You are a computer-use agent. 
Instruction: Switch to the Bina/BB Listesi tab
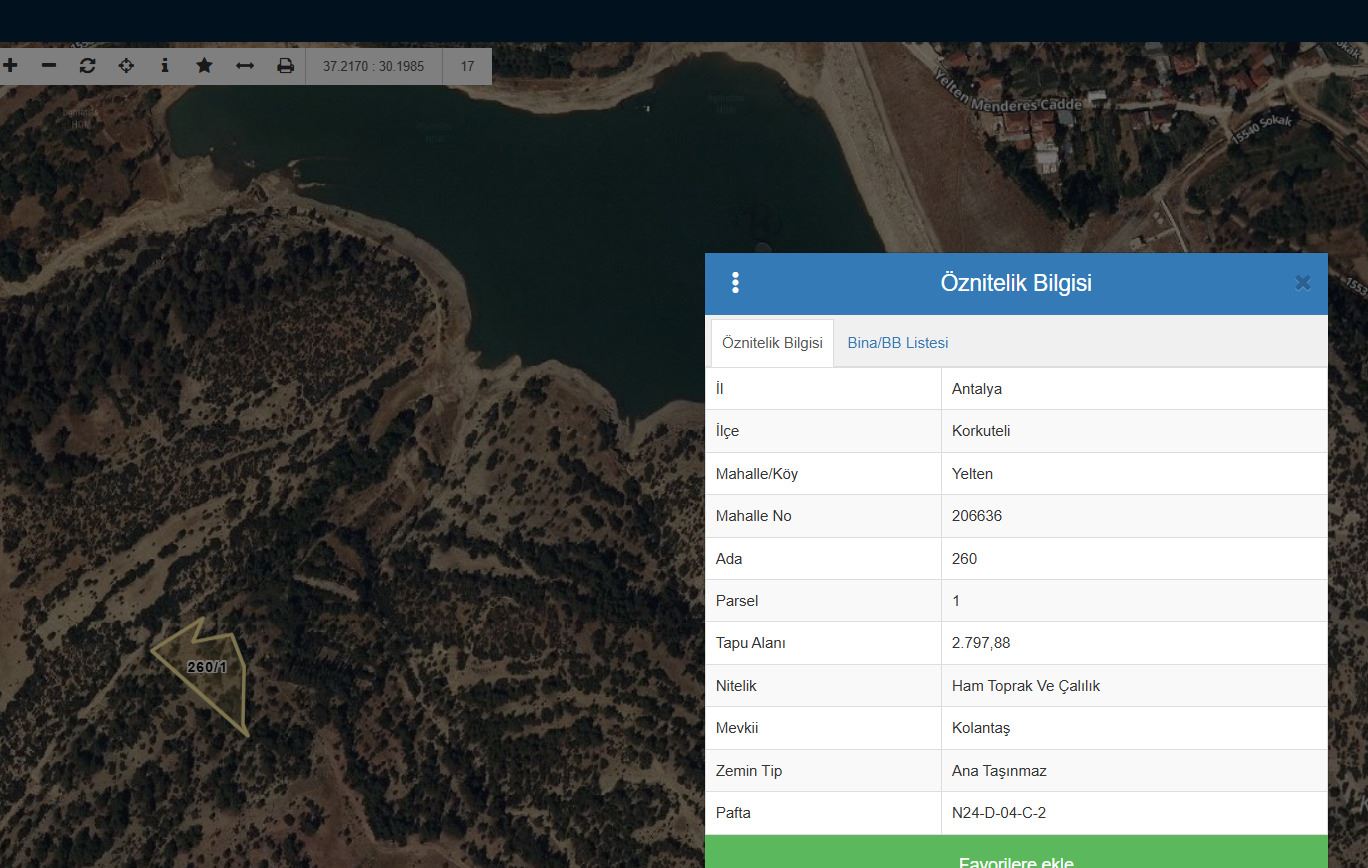(x=897, y=343)
